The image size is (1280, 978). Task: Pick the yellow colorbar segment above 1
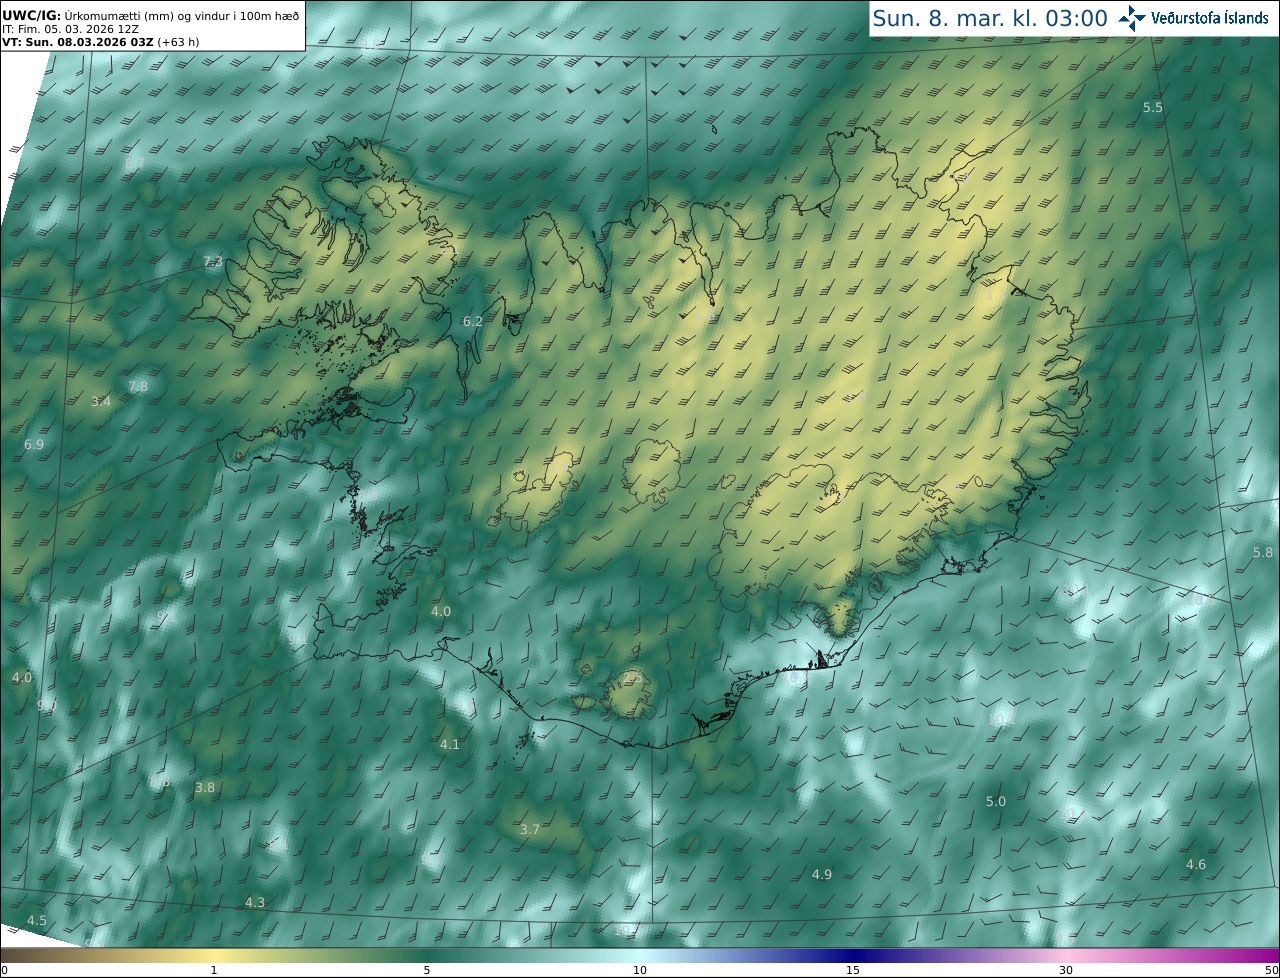pyautogui.click(x=214, y=955)
